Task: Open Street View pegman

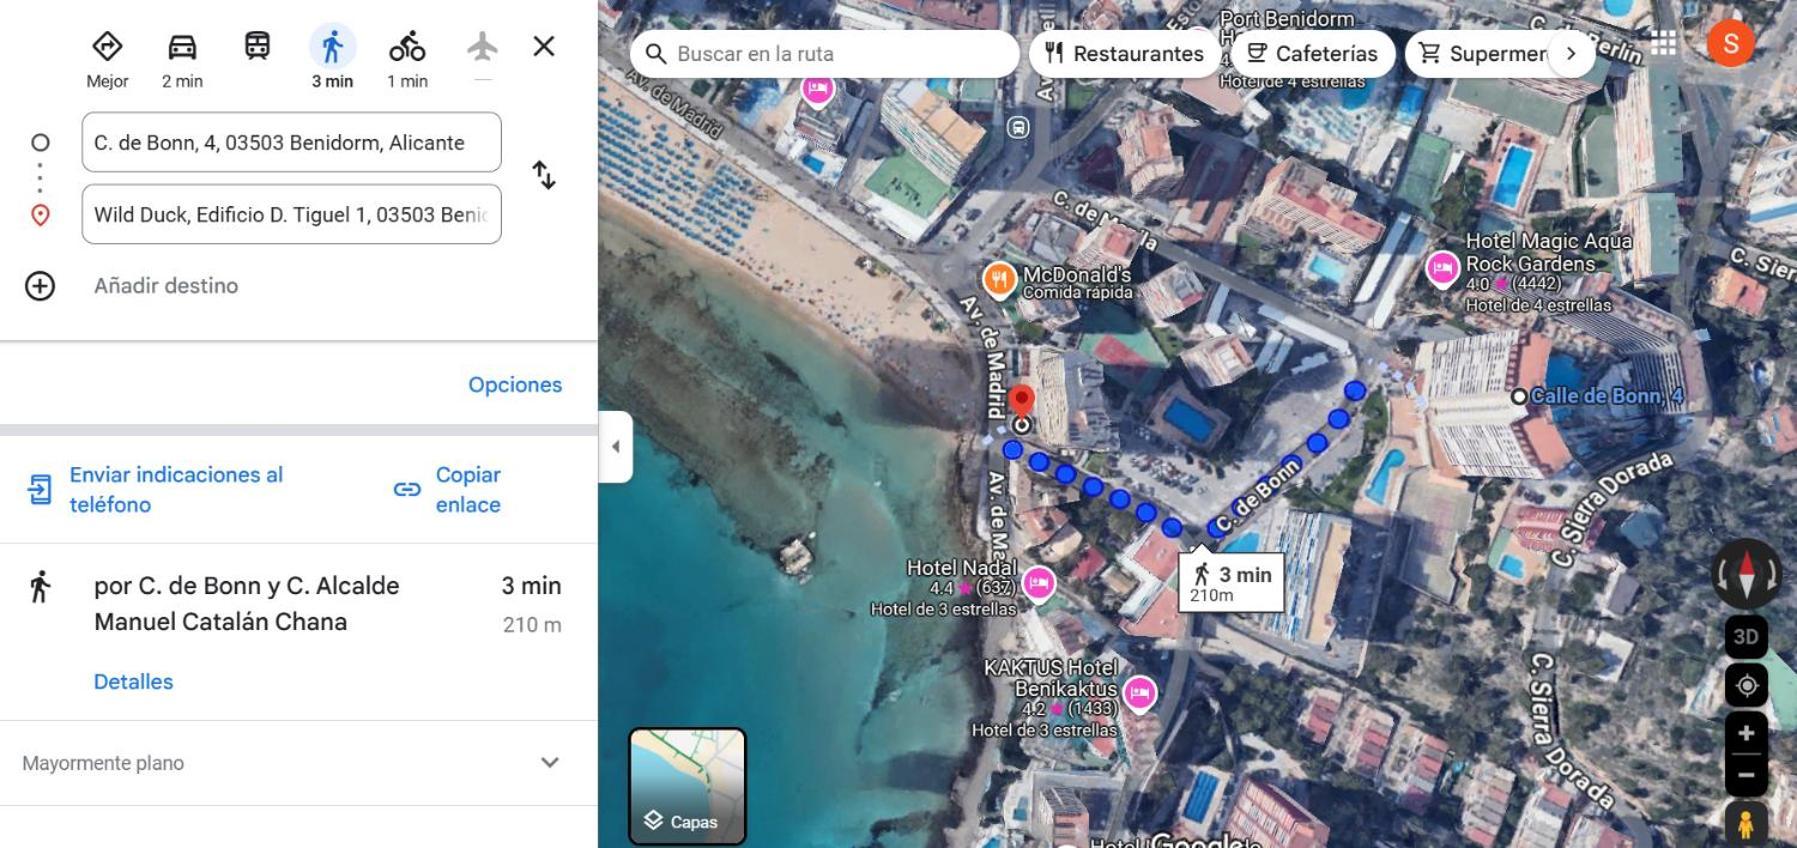Action: click(x=1746, y=825)
